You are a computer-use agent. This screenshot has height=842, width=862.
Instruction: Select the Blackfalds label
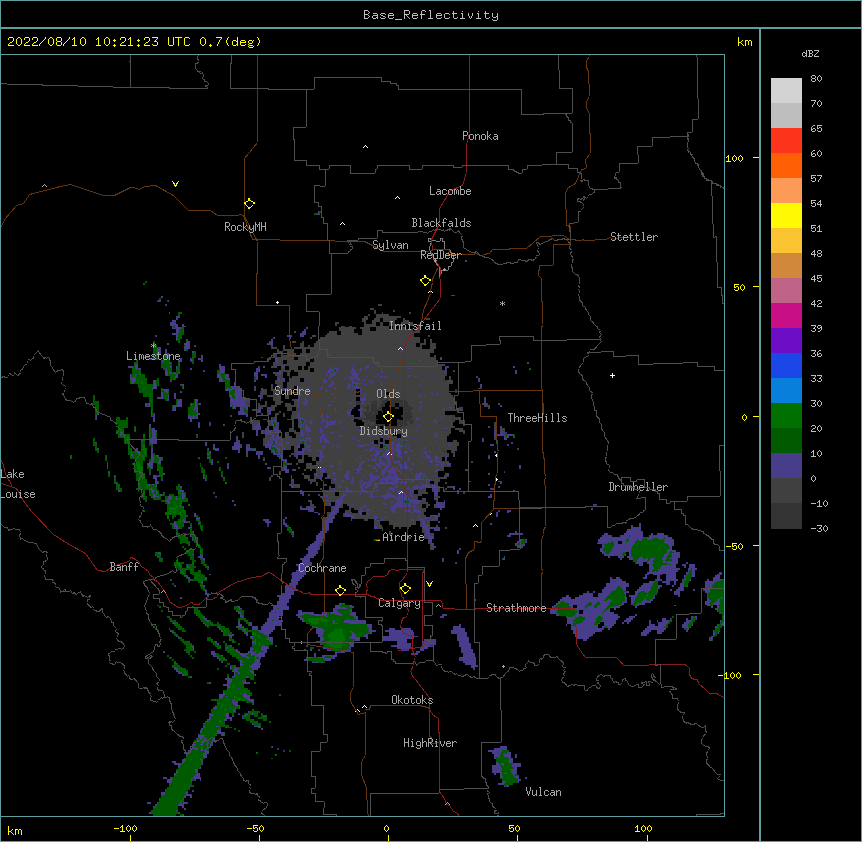pyautogui.click(x=441, y=223)
